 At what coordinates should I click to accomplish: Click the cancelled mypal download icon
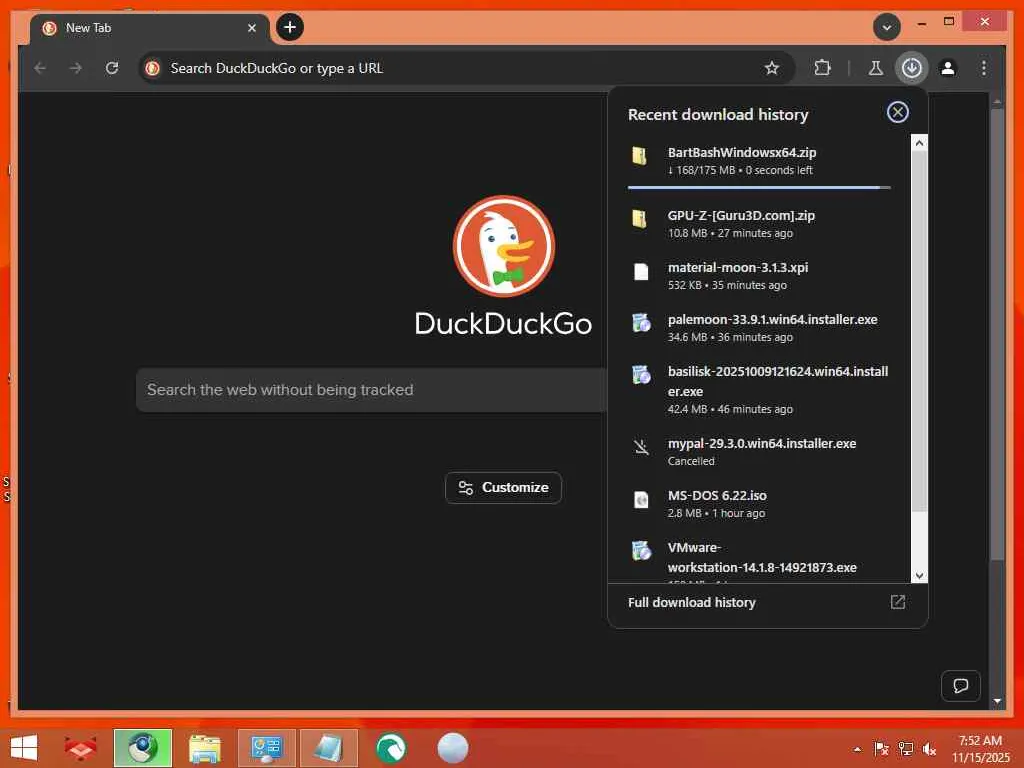(x=641, y=447)
